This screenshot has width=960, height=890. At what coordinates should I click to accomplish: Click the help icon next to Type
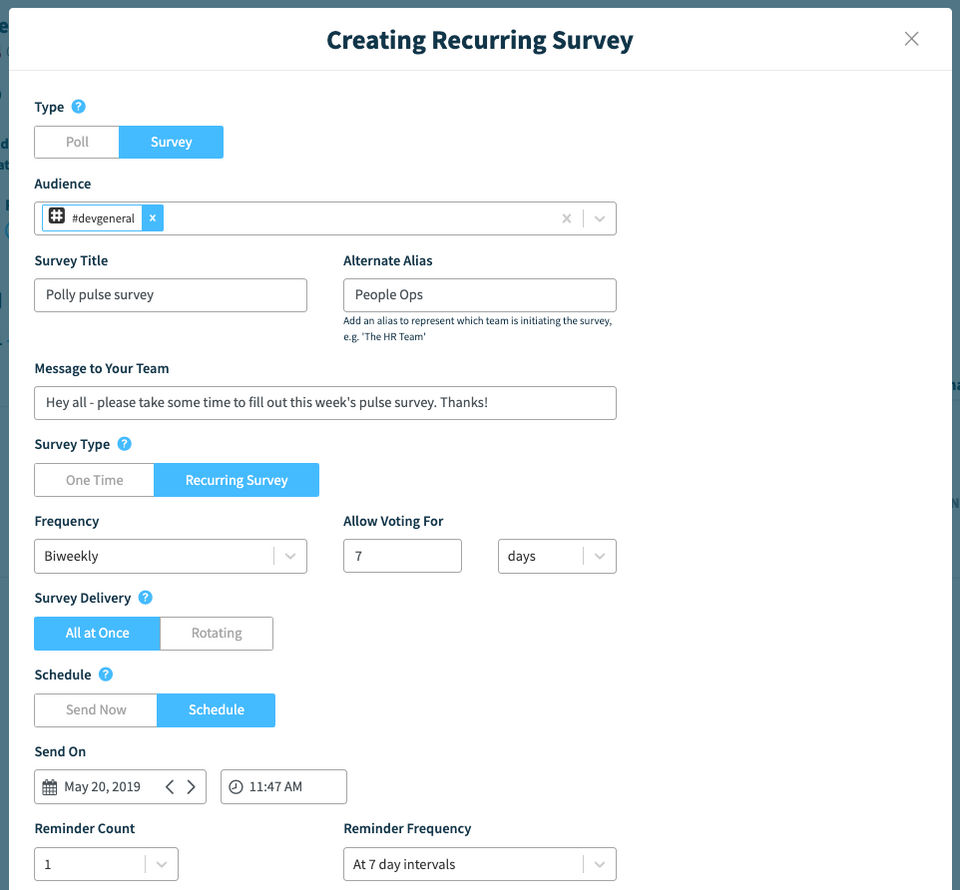click(79, 107)
